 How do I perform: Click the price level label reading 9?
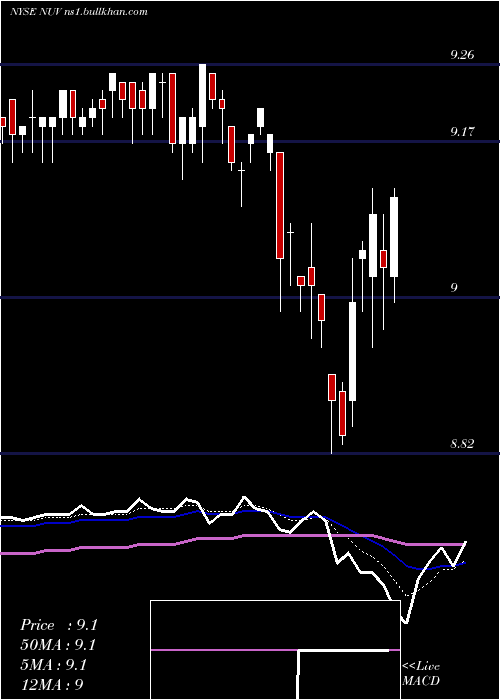tap(454, 288)
